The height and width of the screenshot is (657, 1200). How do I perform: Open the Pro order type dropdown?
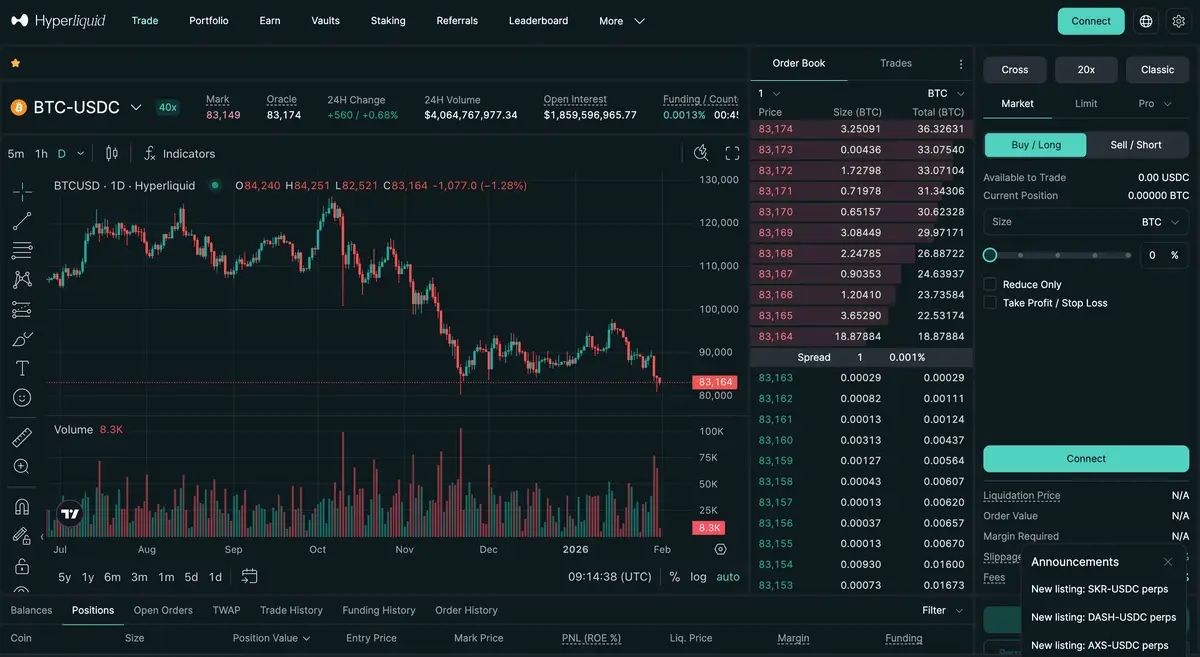pyautogui.click(x=1157, y=104)
